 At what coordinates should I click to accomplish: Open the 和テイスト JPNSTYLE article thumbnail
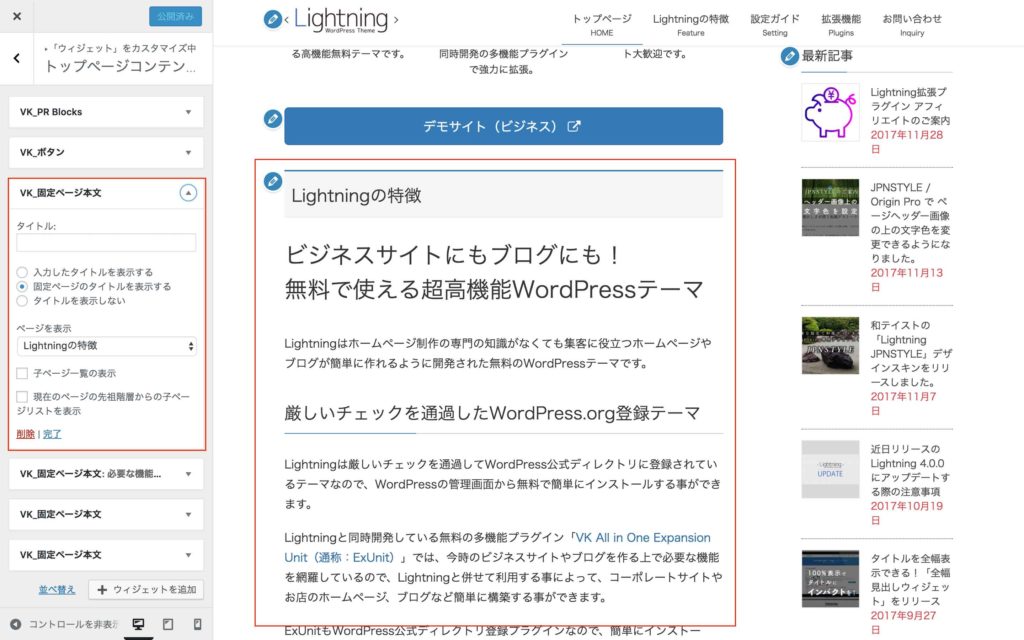tap(830, 345)
